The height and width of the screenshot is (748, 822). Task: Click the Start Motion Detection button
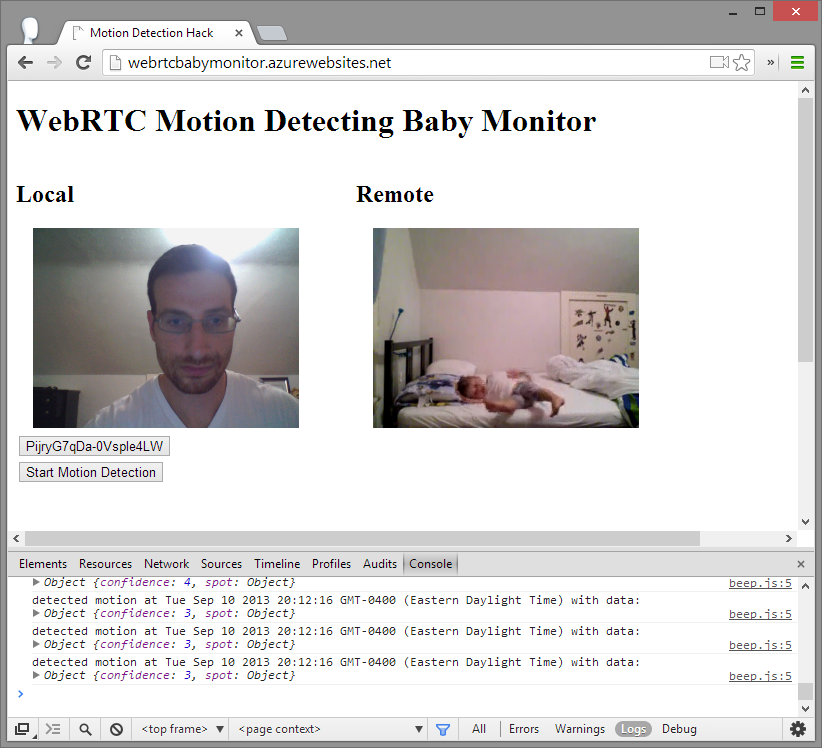[x=91, y=472]
